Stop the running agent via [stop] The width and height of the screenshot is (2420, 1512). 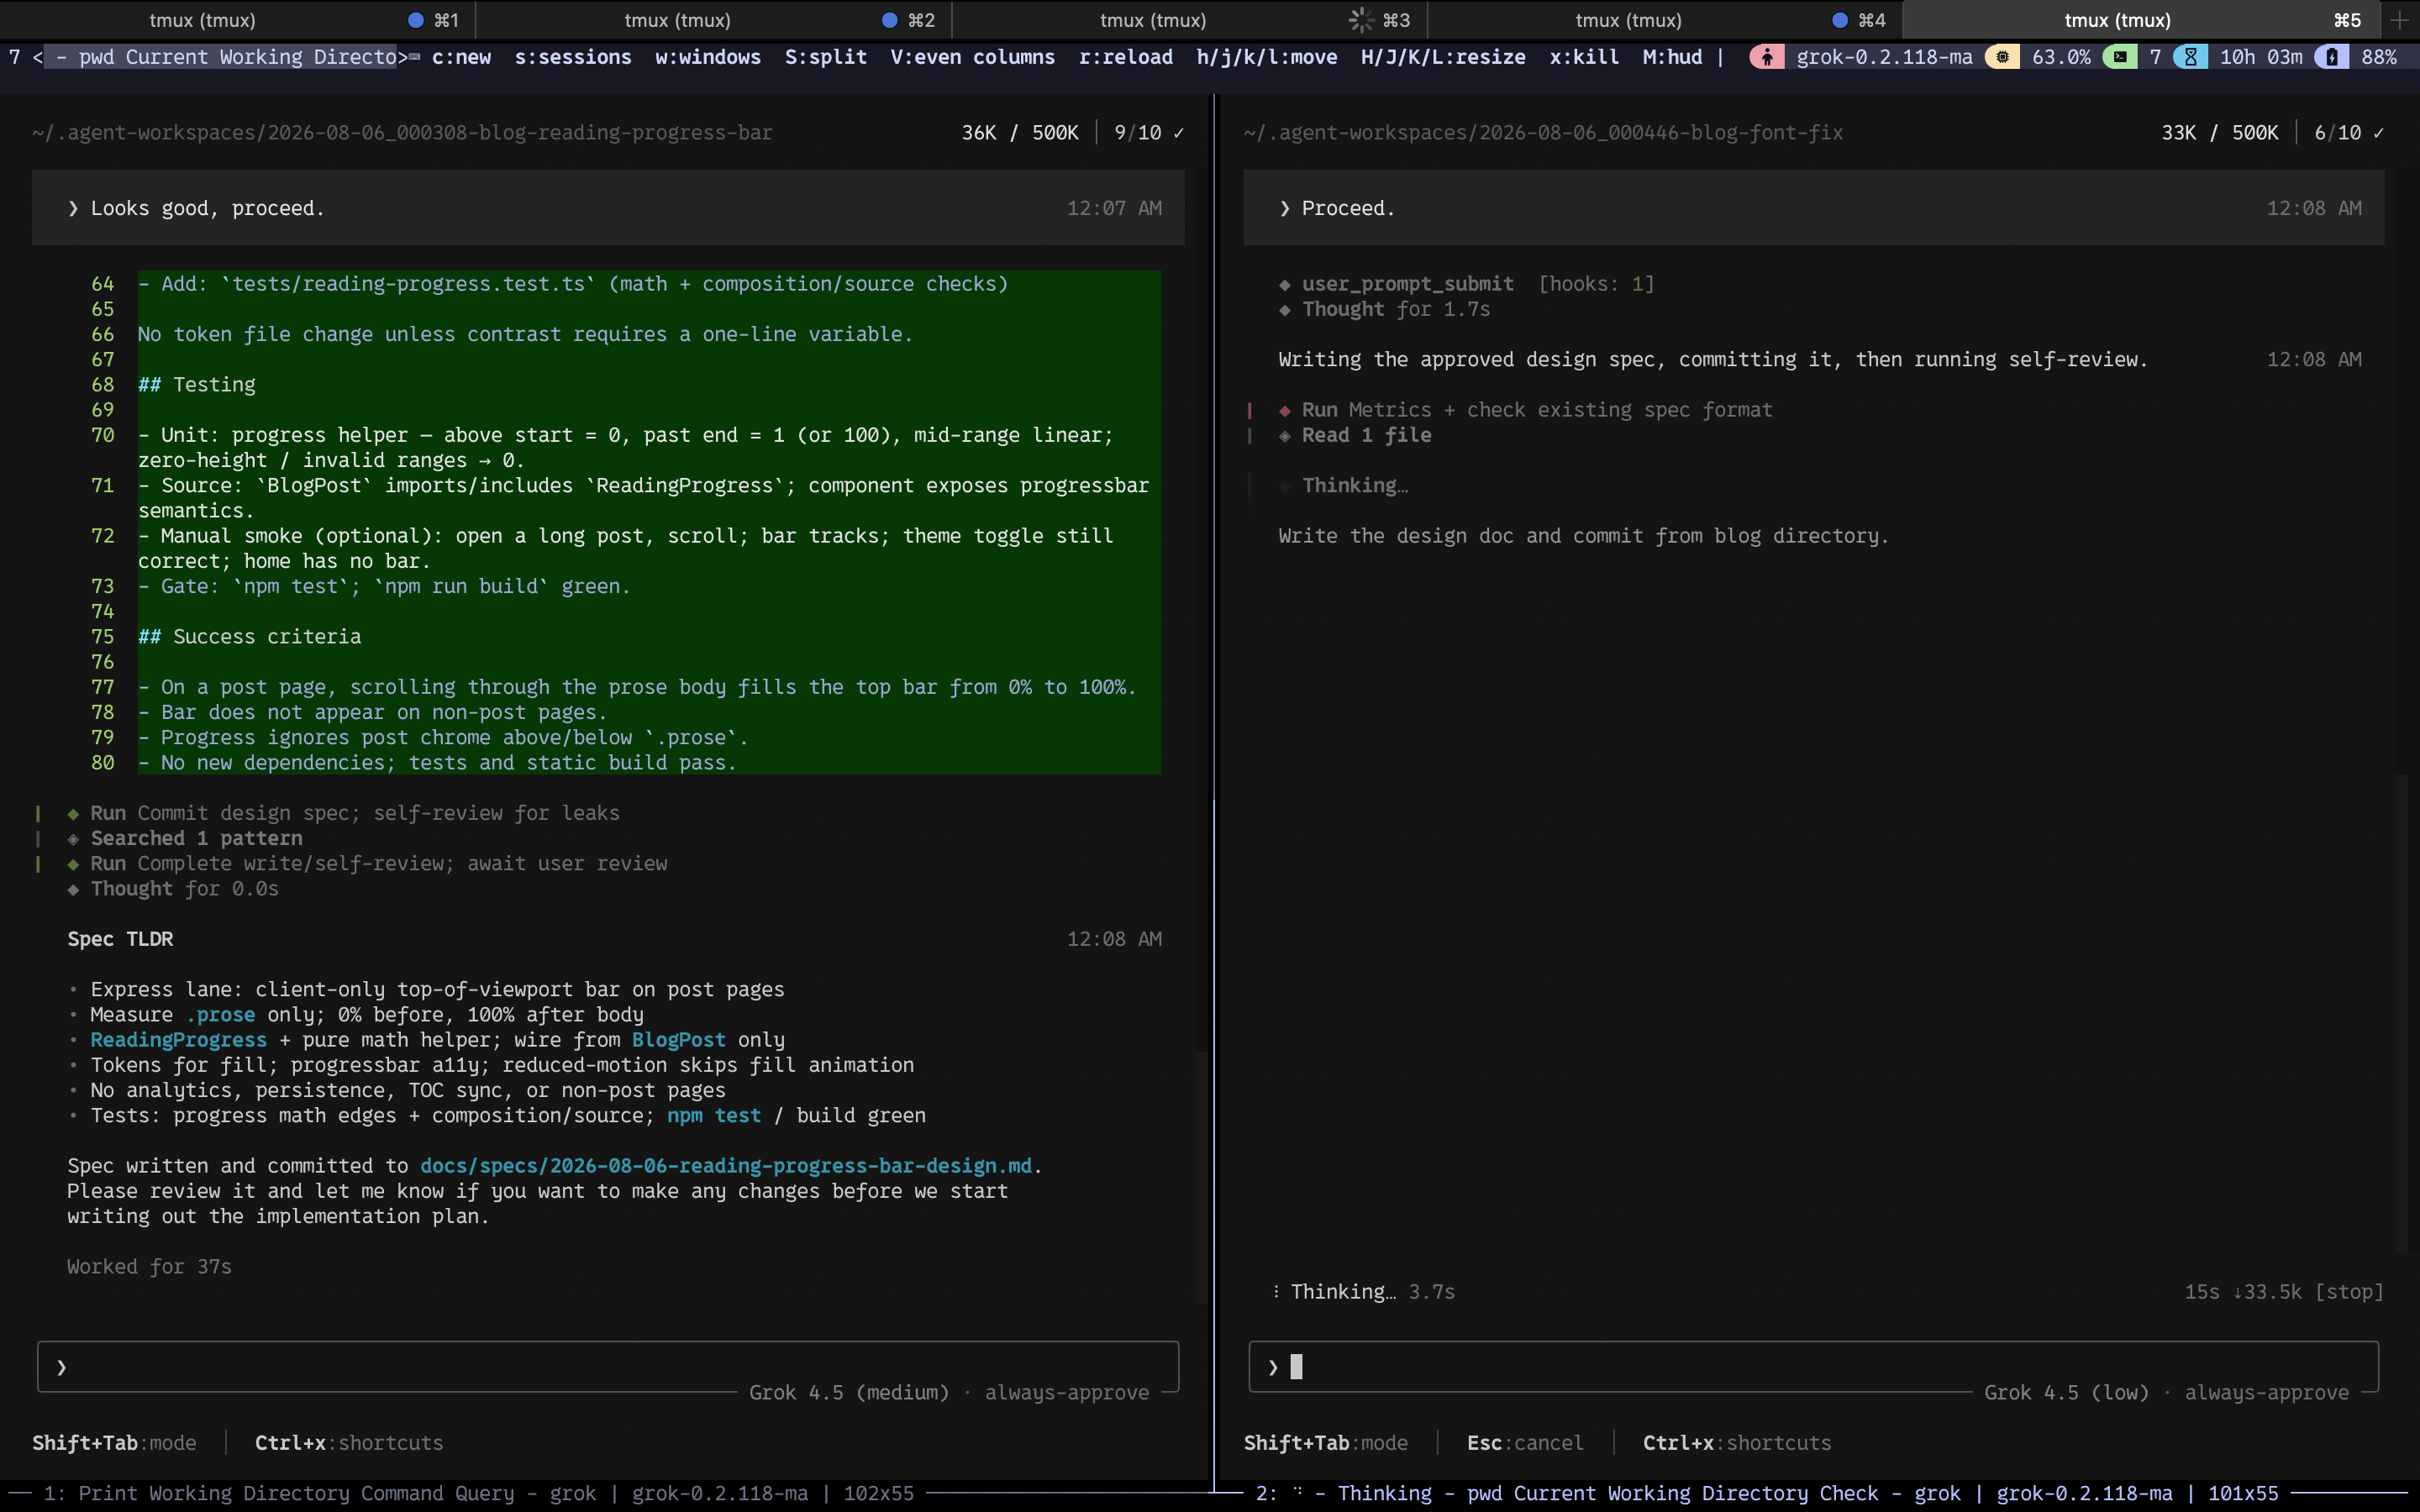[2349, 1292]
